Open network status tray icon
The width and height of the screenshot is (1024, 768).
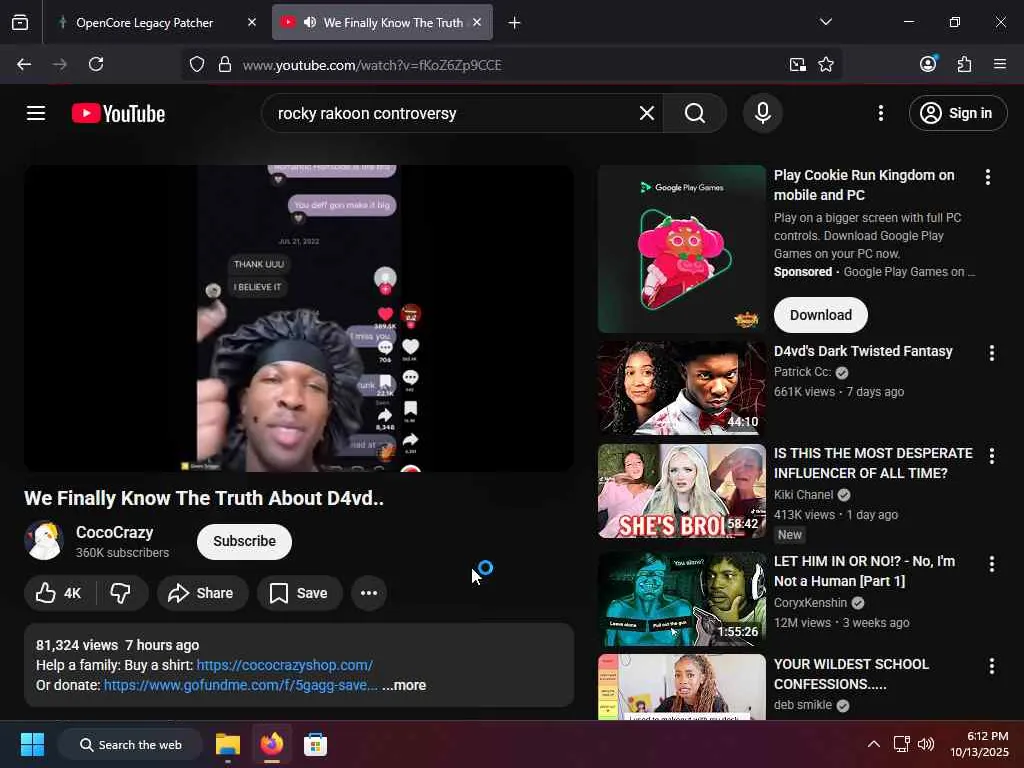pyautogui.click(x=901, y=744)
